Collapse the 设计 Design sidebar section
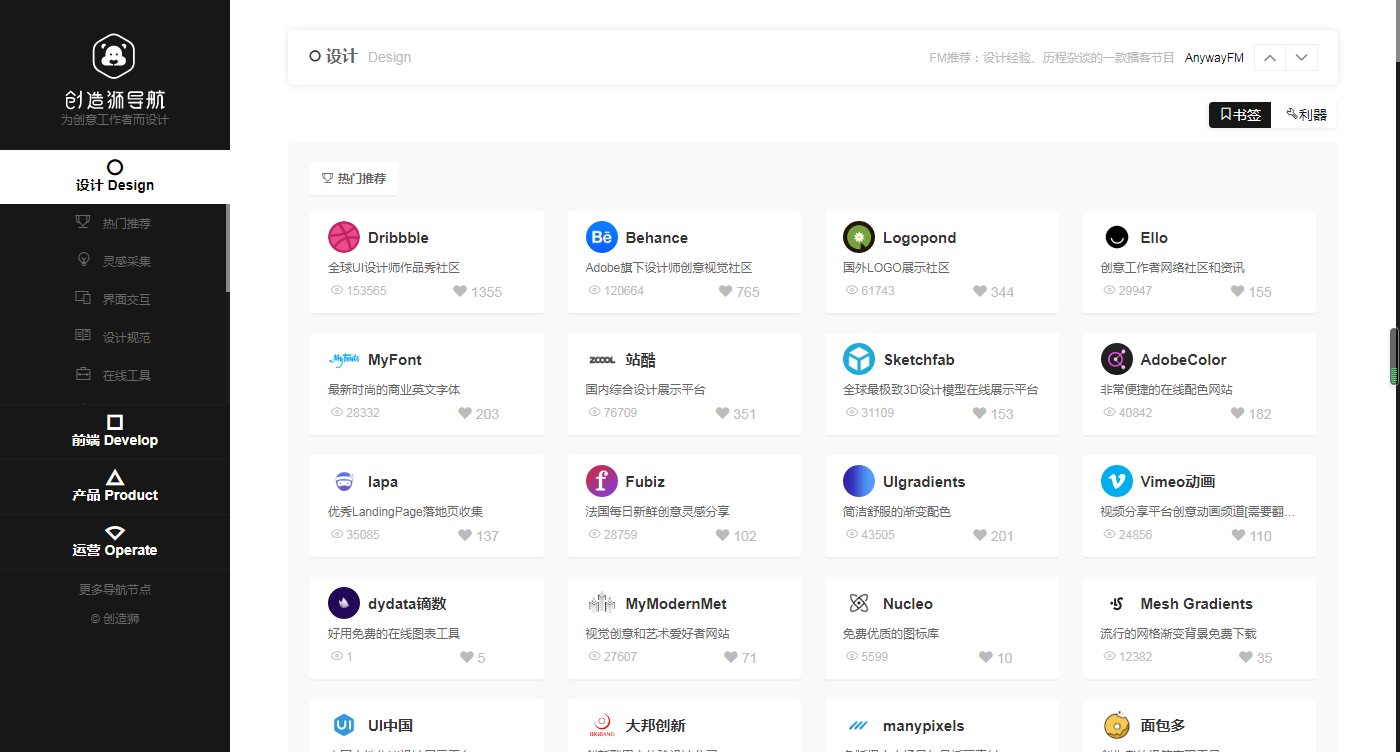The height and width of the screenshot is (752, 1400). pos(115,177)
